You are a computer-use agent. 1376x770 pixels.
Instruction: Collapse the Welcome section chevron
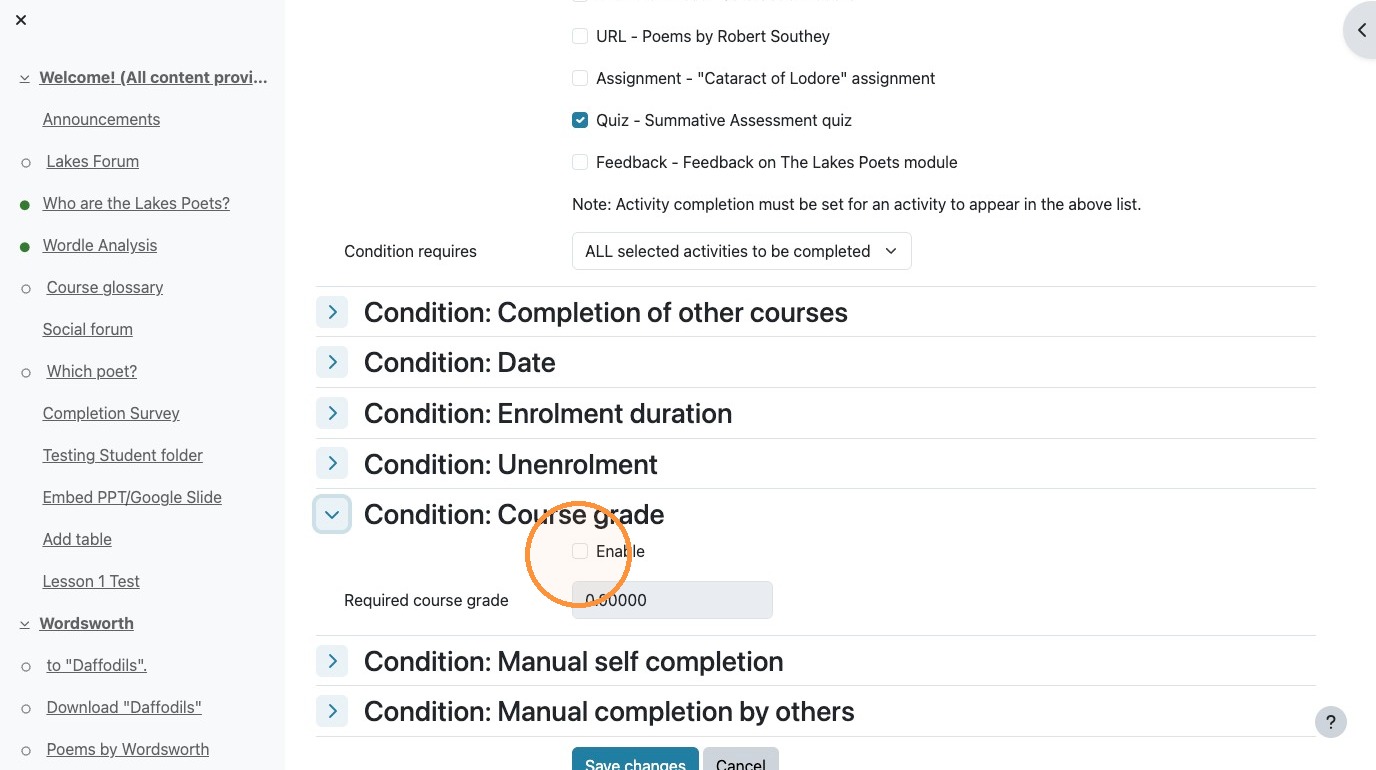coord(24,78)
